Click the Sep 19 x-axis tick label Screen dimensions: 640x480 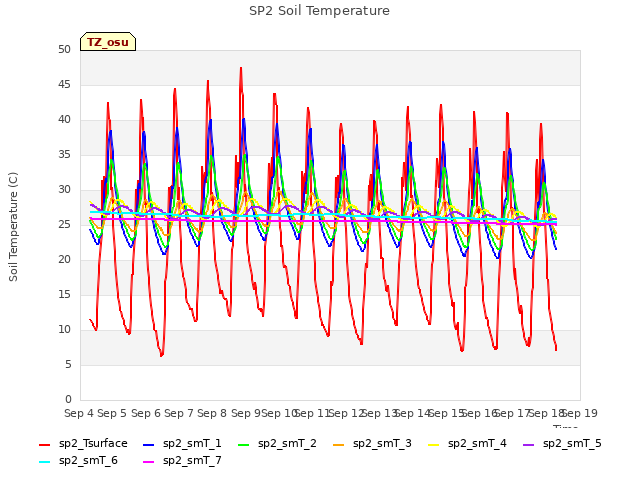(580, 413)
